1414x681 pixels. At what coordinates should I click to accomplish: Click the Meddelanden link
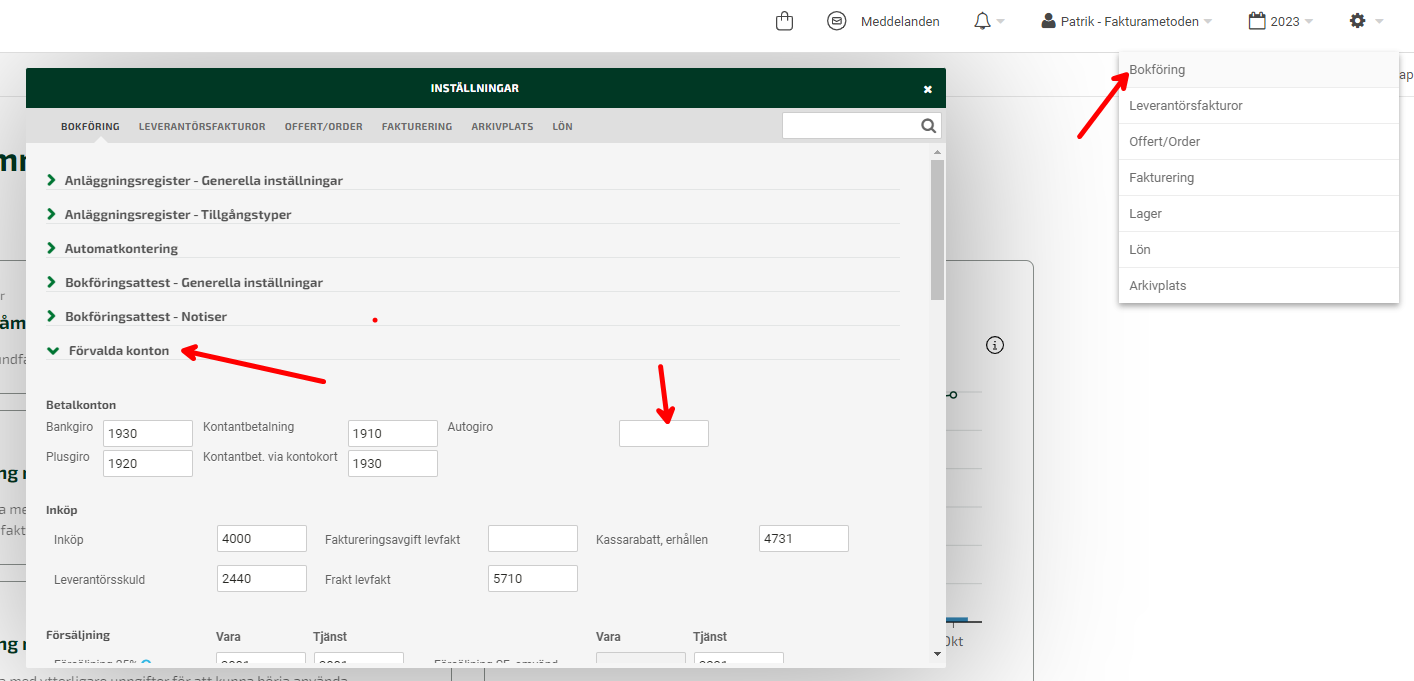(900, 21)
